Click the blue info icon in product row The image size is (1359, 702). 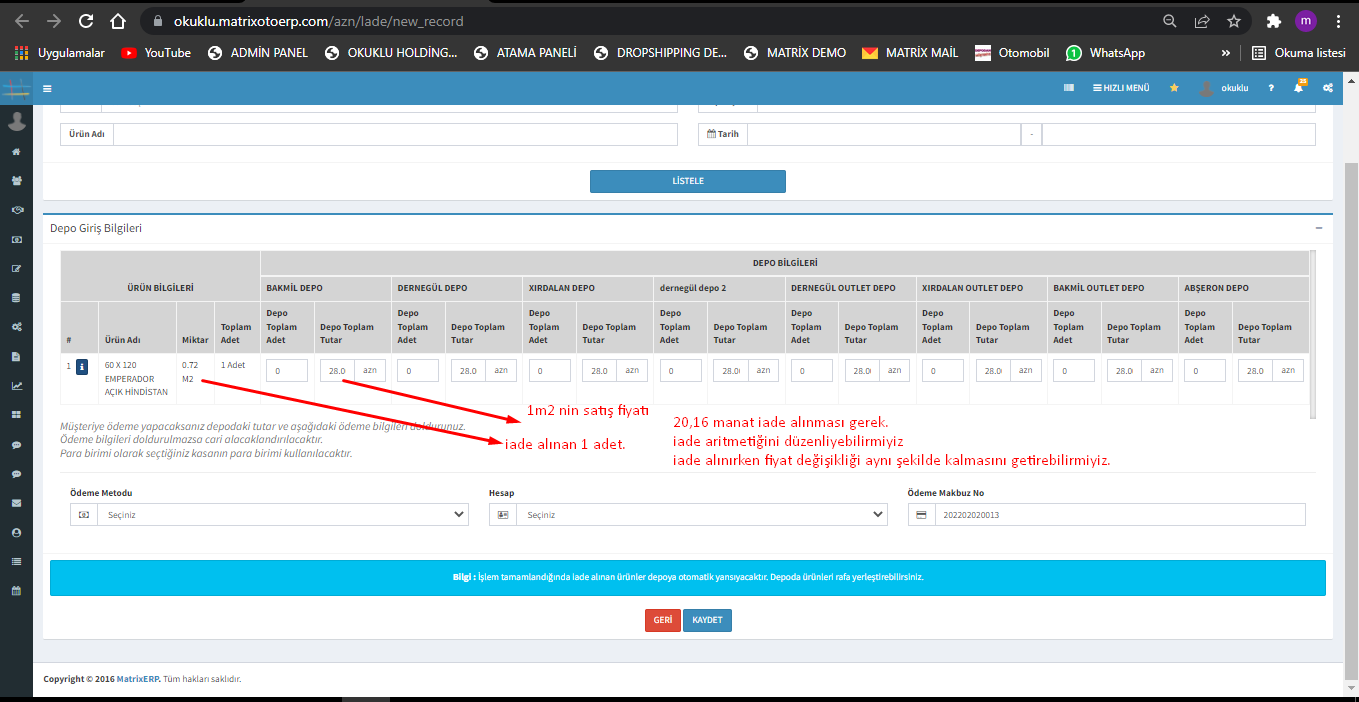(82, 366)
